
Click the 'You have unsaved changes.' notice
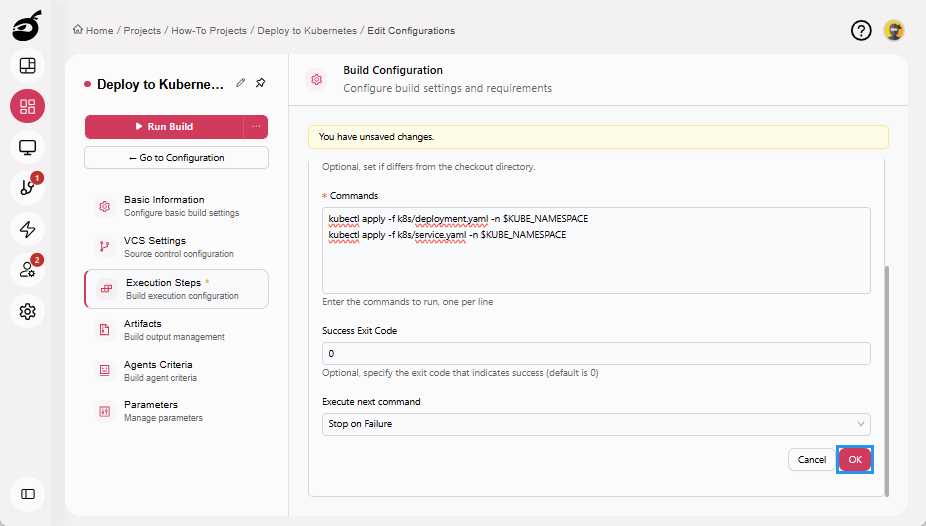tap(598, 136)
